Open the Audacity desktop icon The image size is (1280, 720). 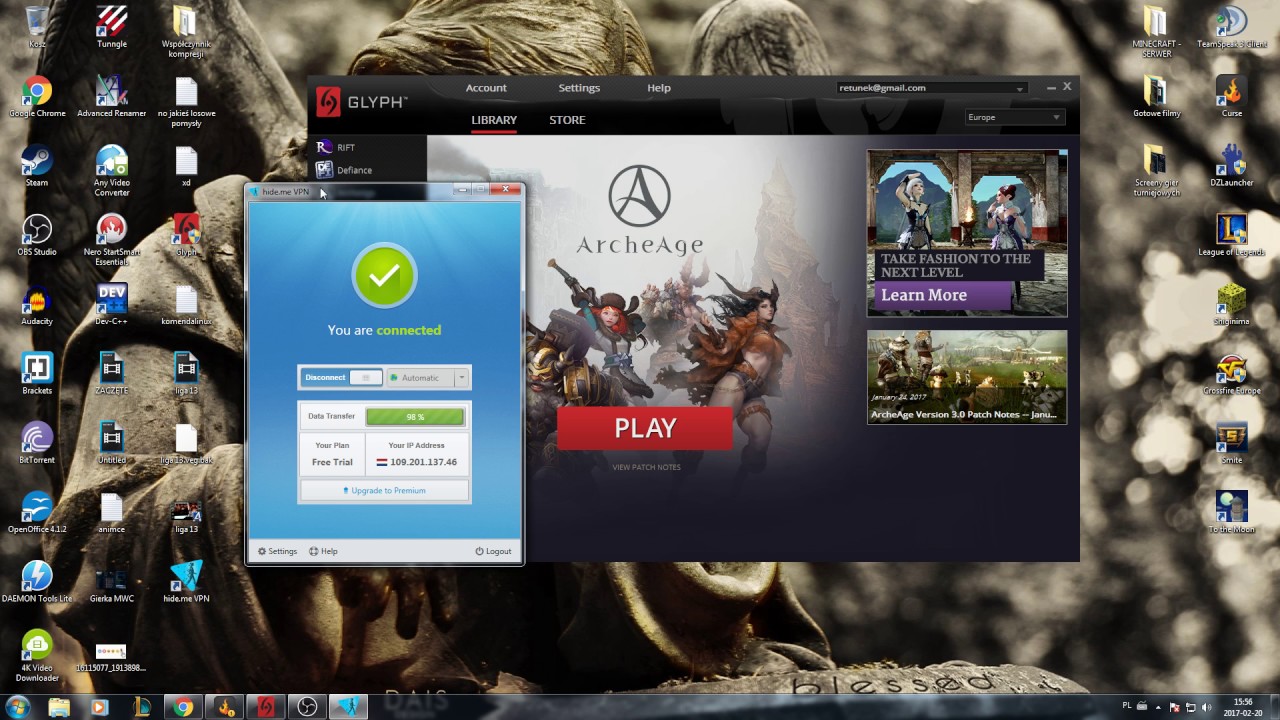(37, 303)
